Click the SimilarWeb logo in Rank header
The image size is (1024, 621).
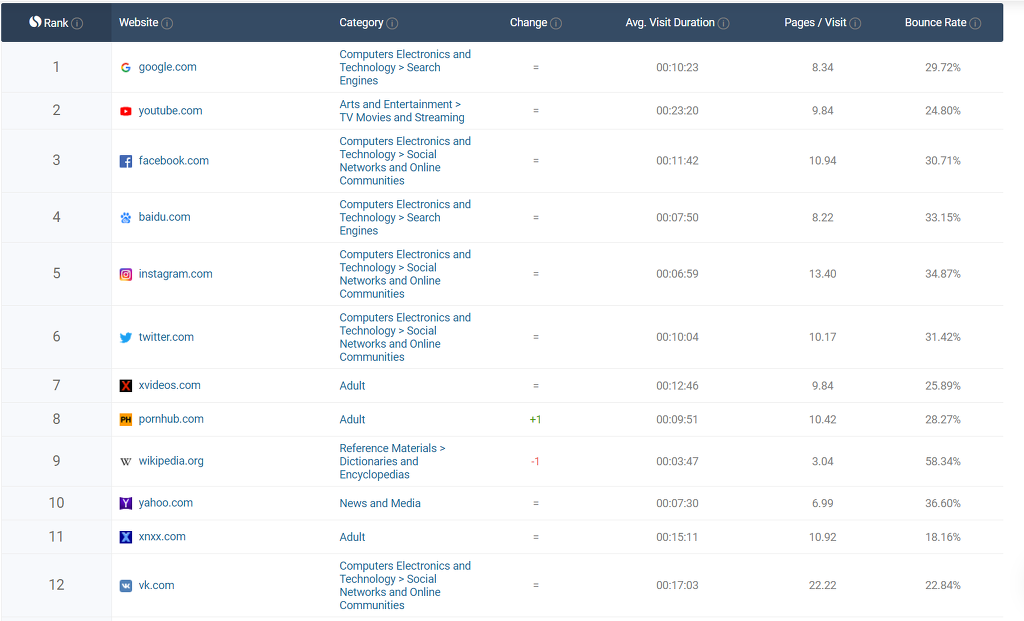(x=35, y=22)
